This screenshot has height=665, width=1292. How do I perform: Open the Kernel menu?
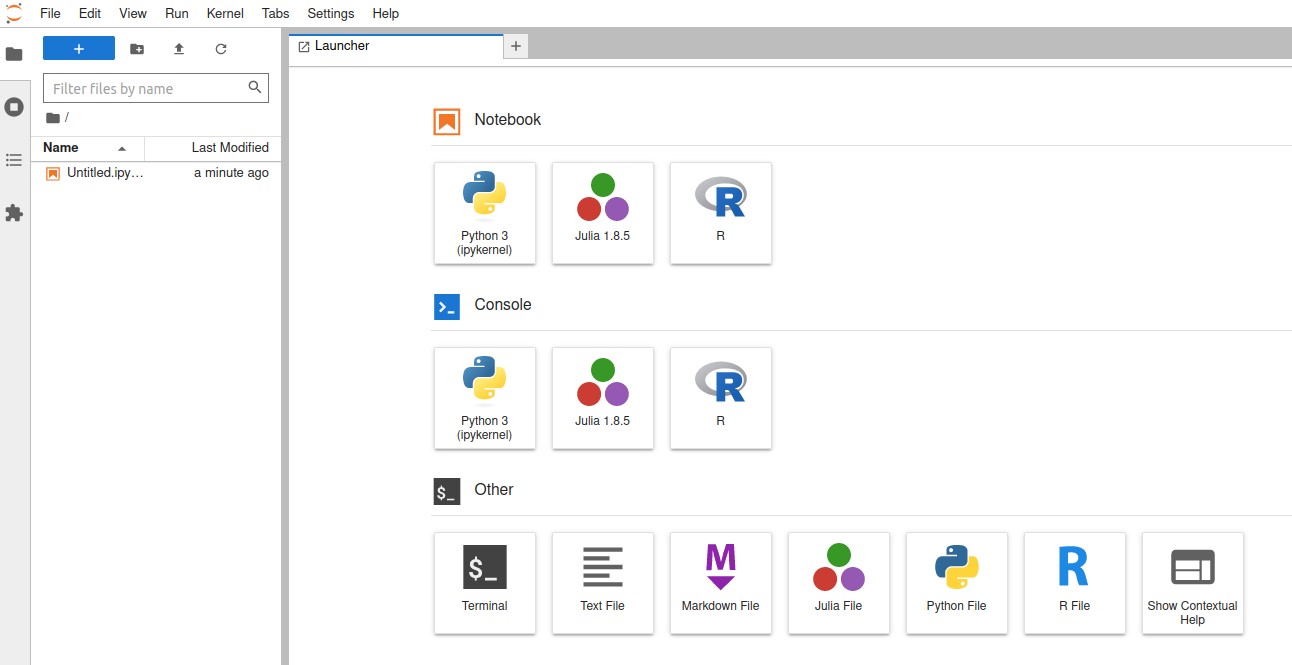[x=225, y=13]
